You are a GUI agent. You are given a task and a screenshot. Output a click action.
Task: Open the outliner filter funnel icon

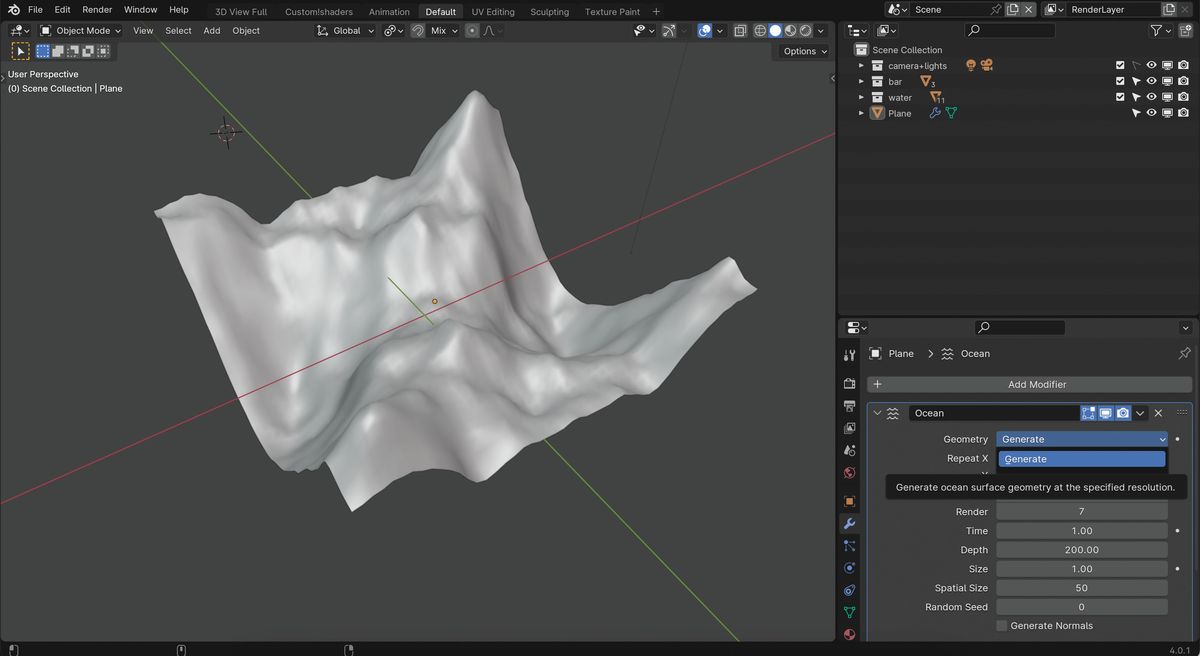pyautogui.click(x=1153, y=30)
